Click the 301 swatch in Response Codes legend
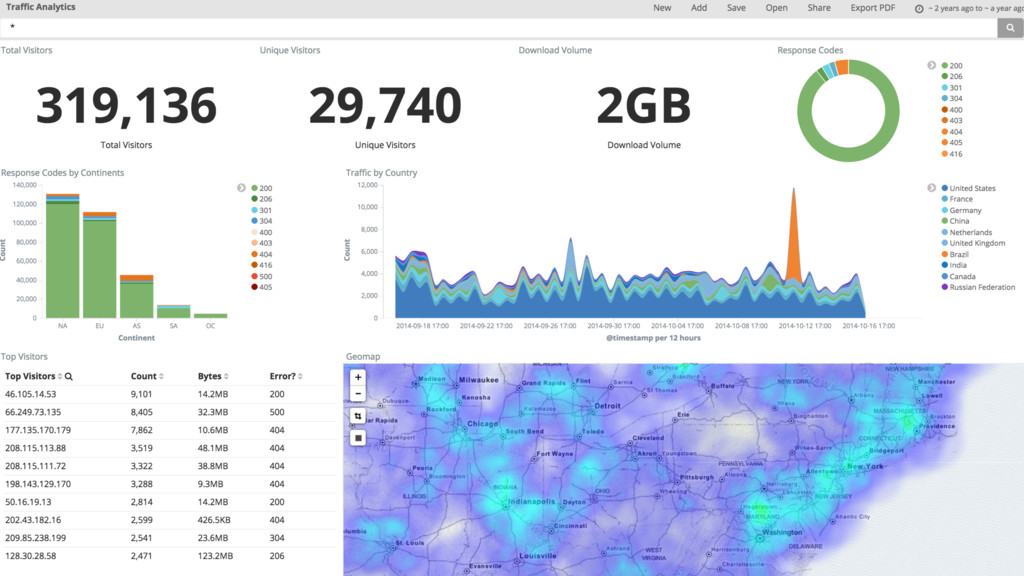The width and height of the screenshot is (1024, 576). click(944, 88)
